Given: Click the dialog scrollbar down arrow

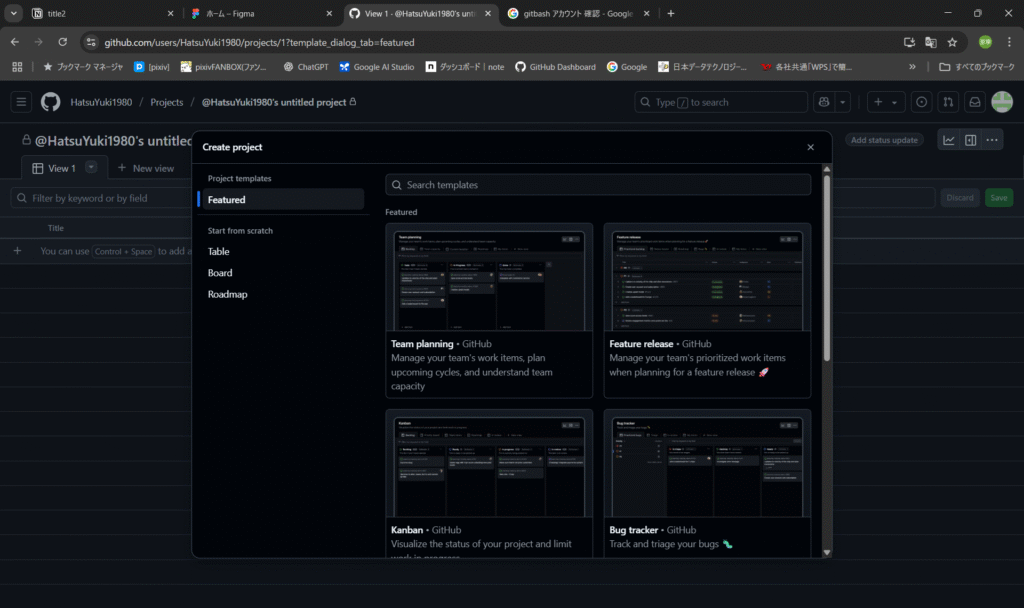Looking at the screenshot, I should 827,552.
